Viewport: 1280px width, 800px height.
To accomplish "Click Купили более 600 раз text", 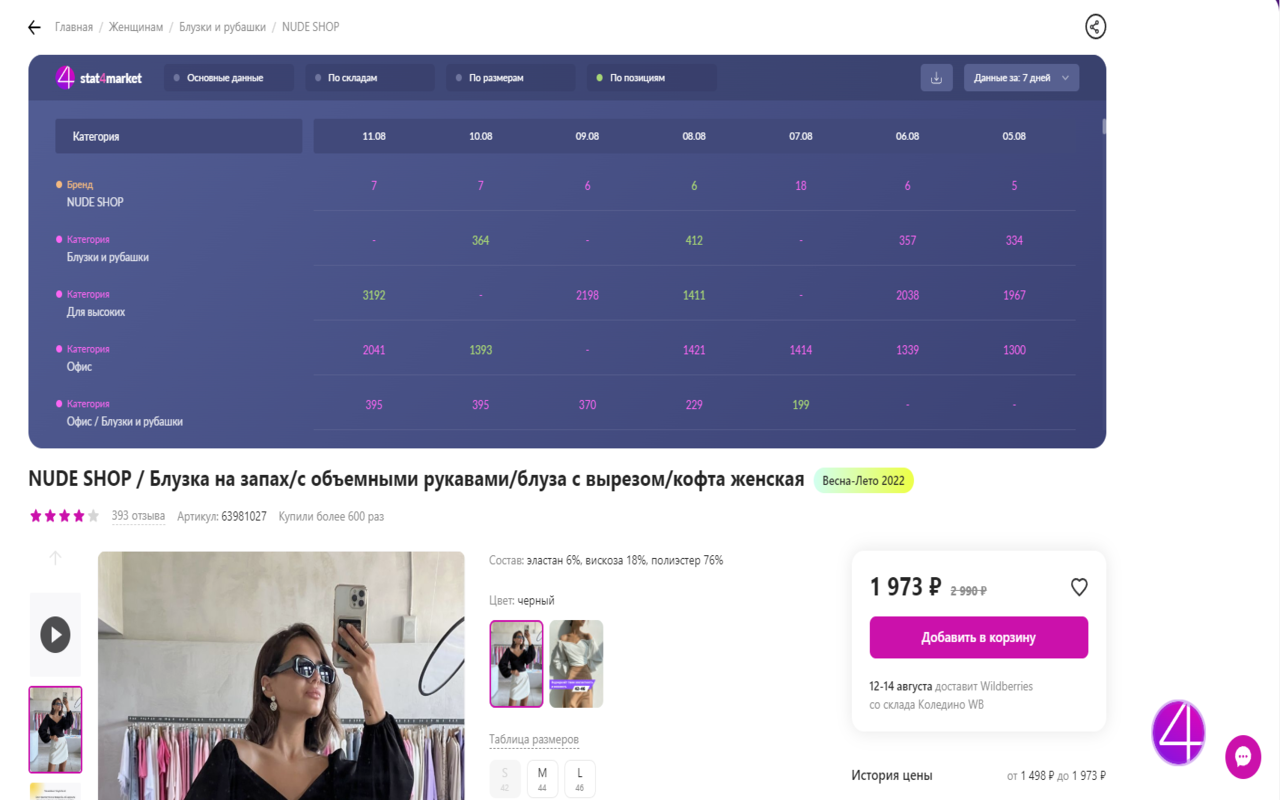I will tap(331, 516).
